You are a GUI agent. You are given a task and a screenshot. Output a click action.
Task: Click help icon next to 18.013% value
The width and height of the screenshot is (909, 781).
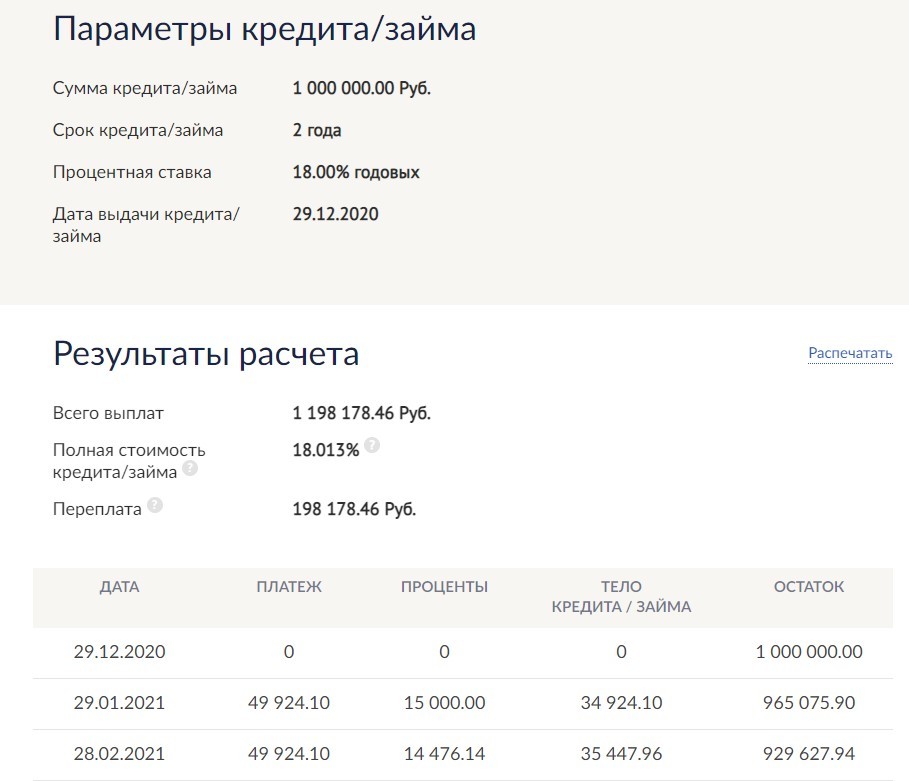372,446
